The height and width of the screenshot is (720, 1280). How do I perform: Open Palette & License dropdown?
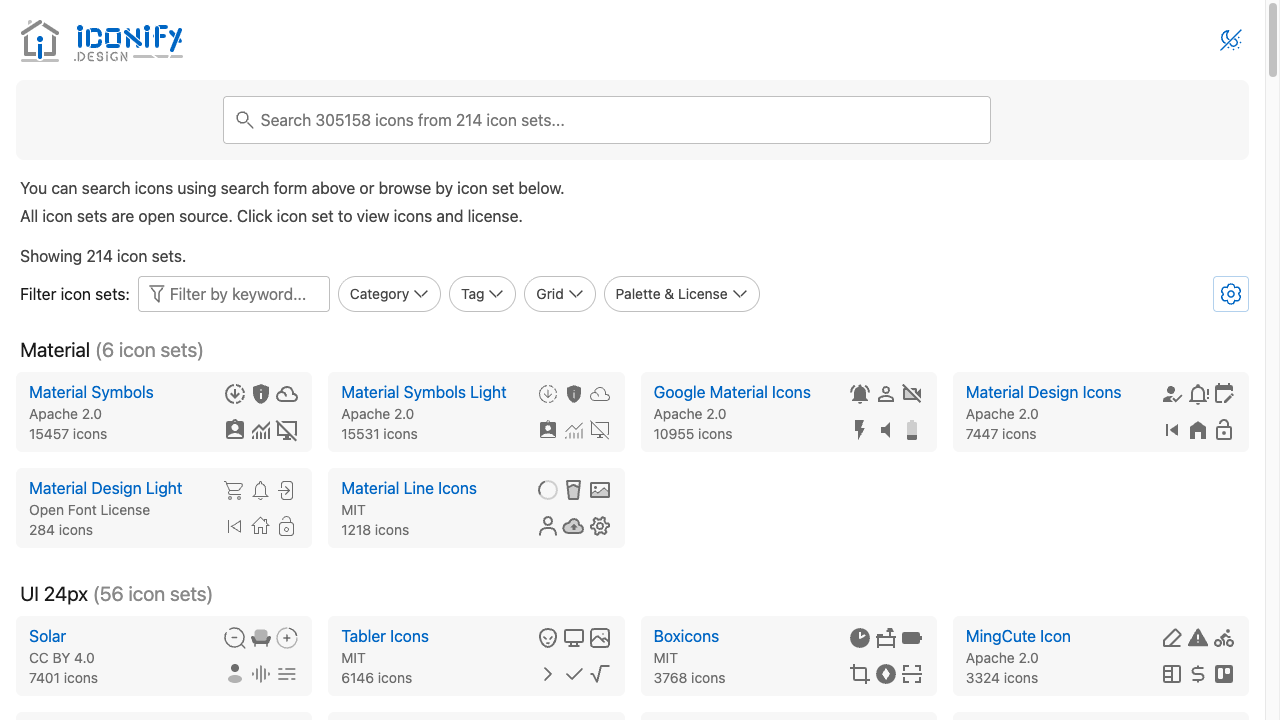pyautogui.click(x=682, y=294)
